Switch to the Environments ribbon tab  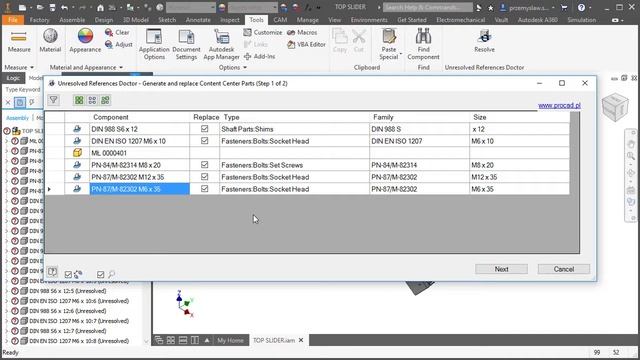click(369, 20)
